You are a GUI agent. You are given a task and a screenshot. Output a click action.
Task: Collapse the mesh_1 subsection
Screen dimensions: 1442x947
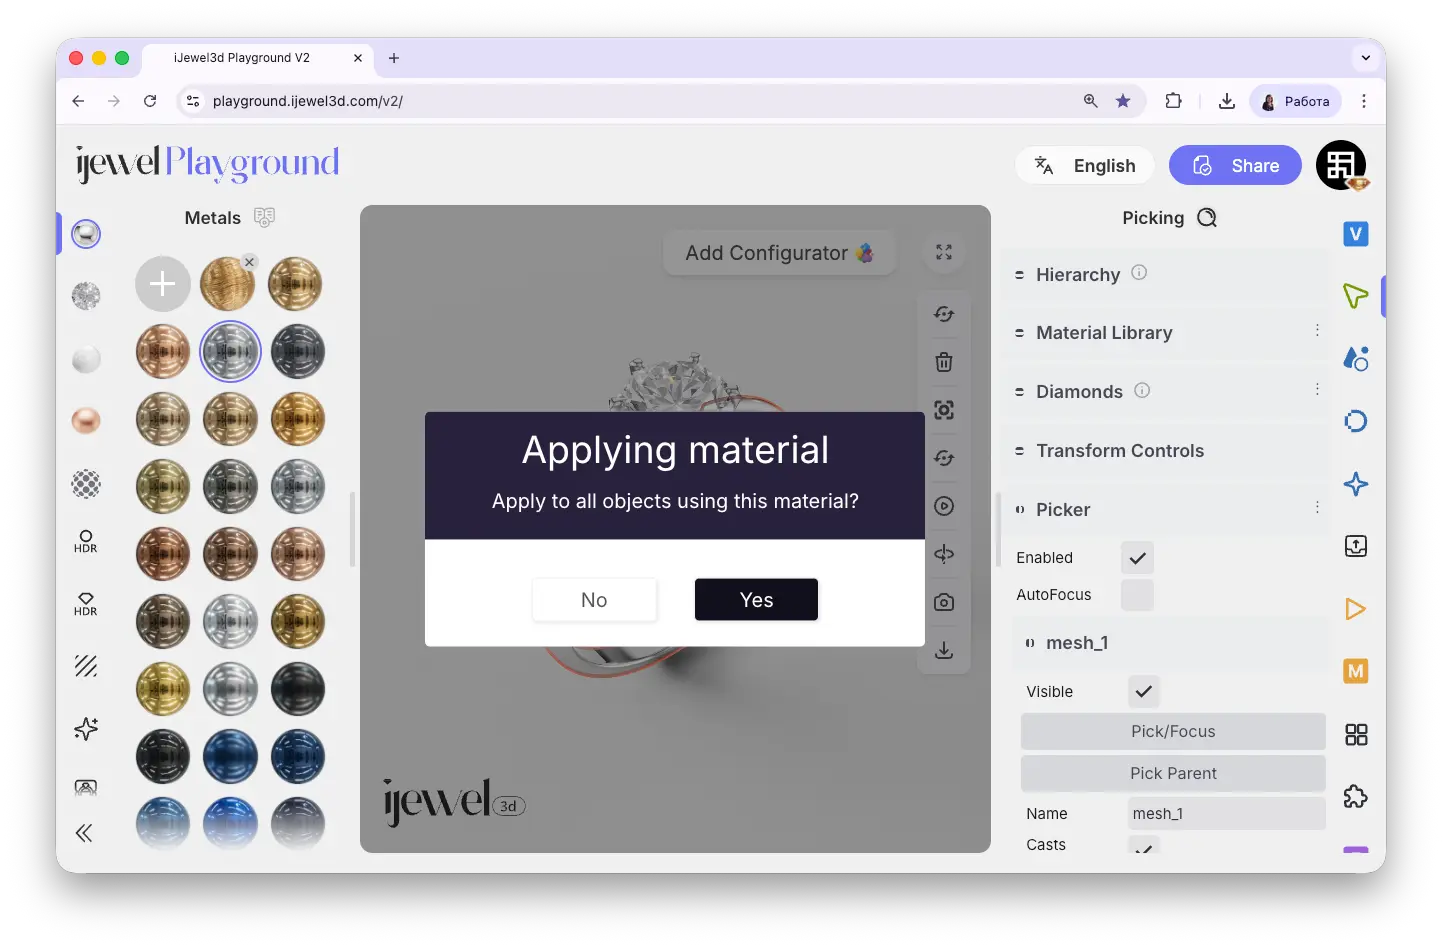[1170, 643]
